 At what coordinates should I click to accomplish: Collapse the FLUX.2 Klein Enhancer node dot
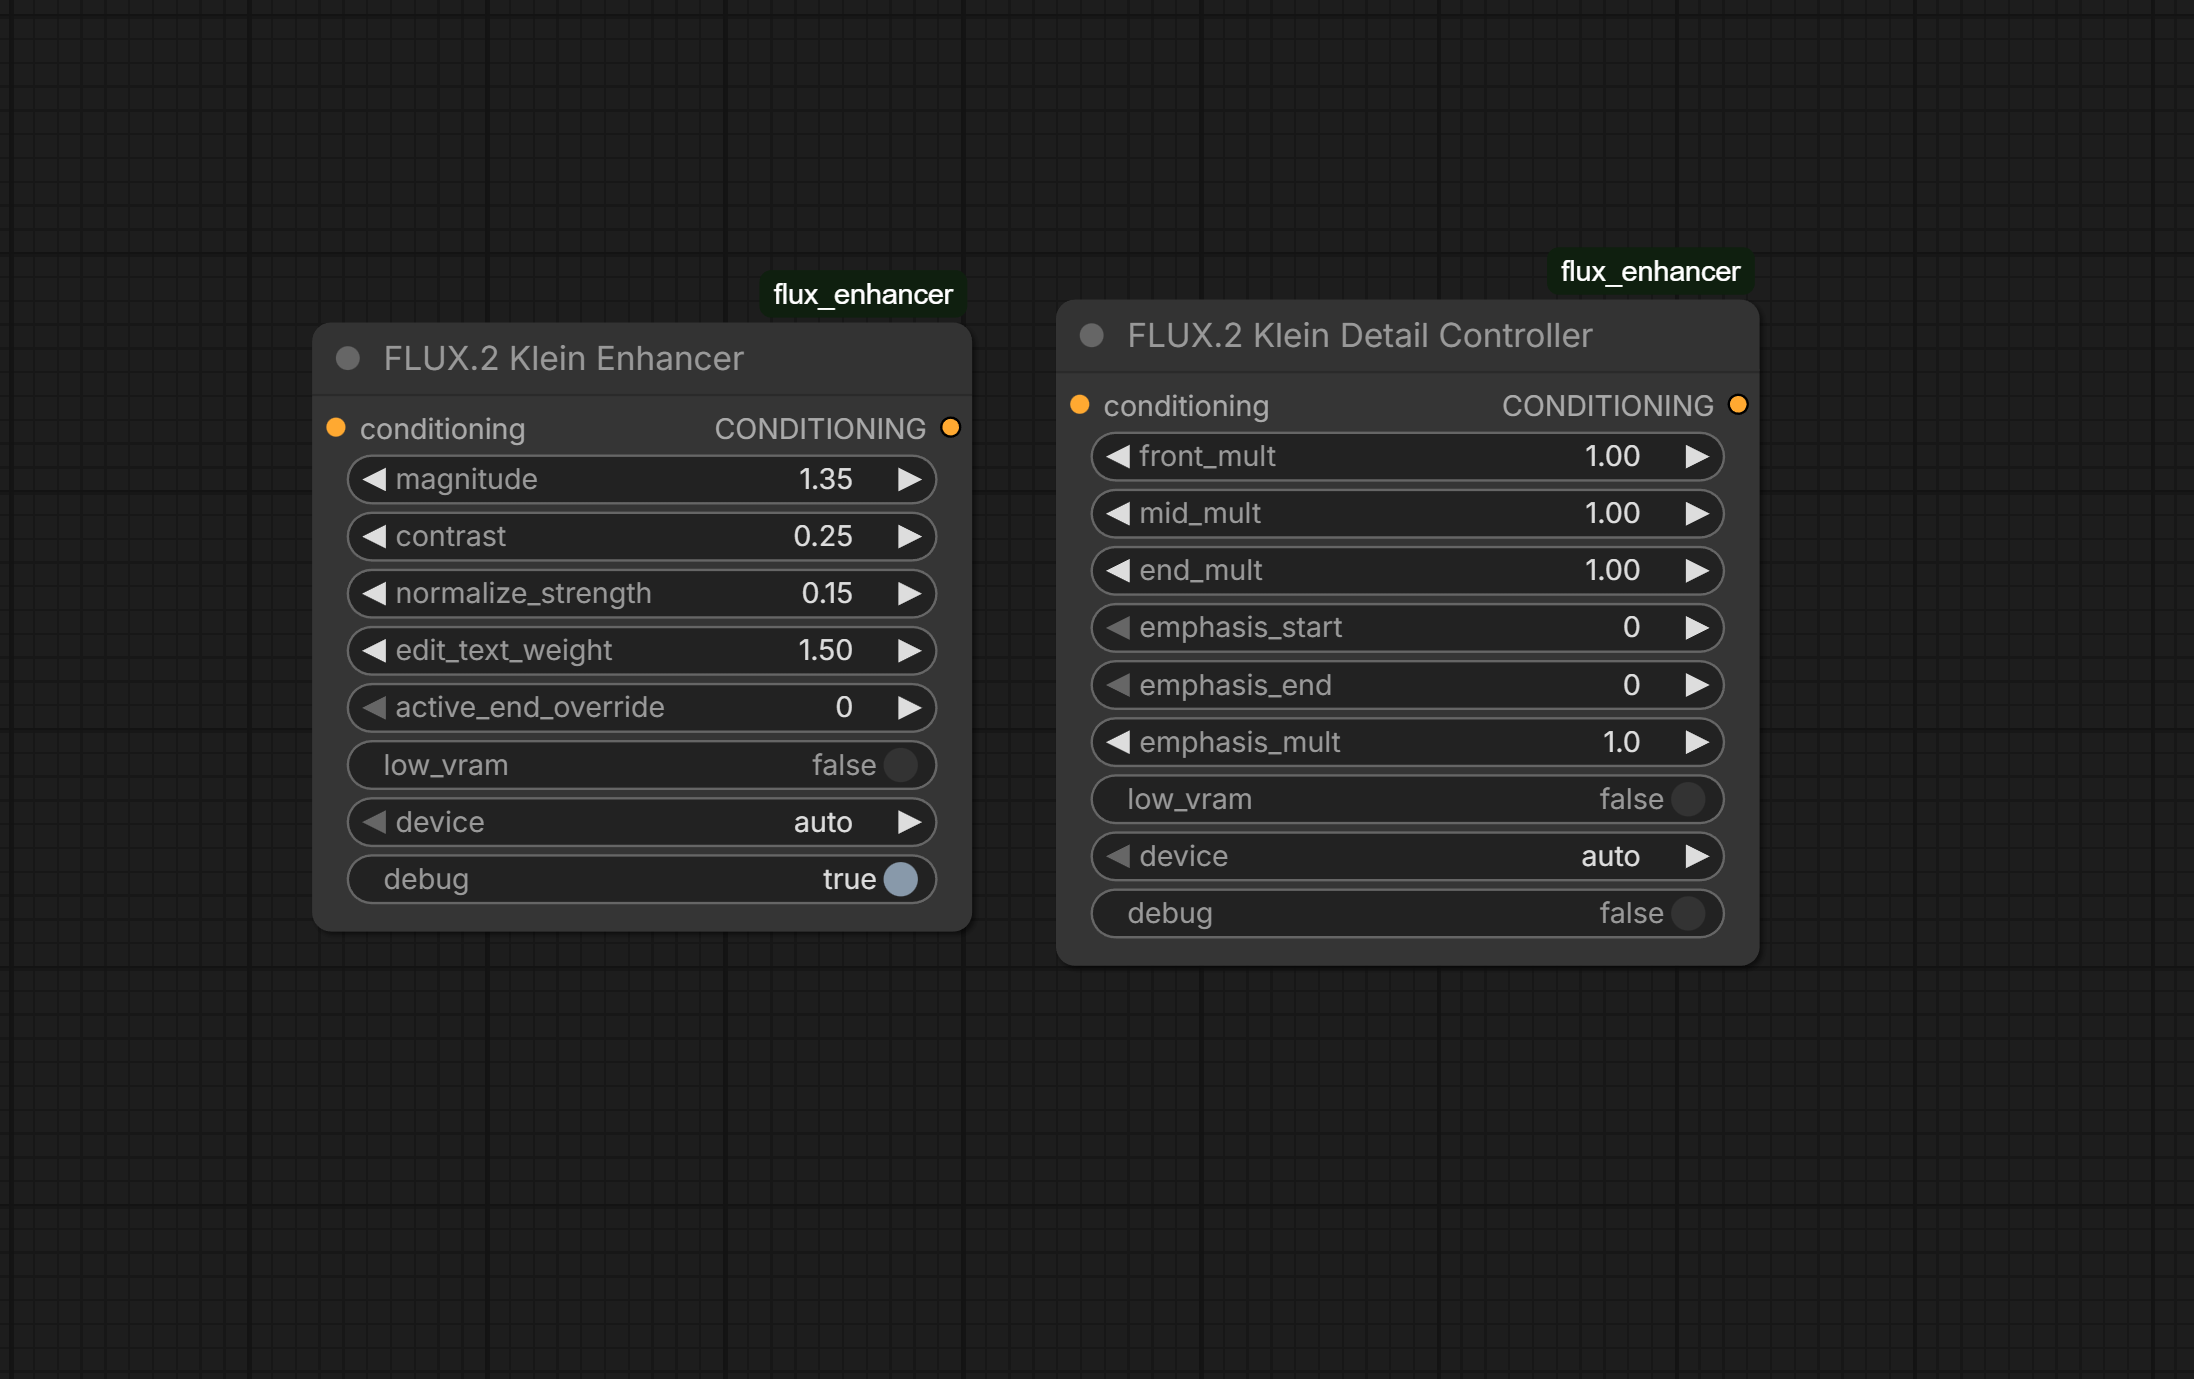(x=348, y=358)
